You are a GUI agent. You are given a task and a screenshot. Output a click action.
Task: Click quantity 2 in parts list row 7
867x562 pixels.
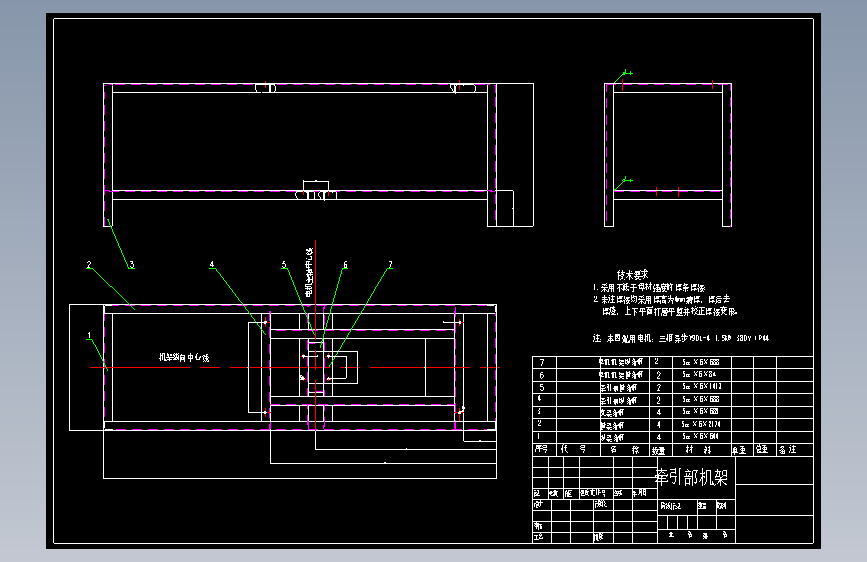[x=657, y=362]
